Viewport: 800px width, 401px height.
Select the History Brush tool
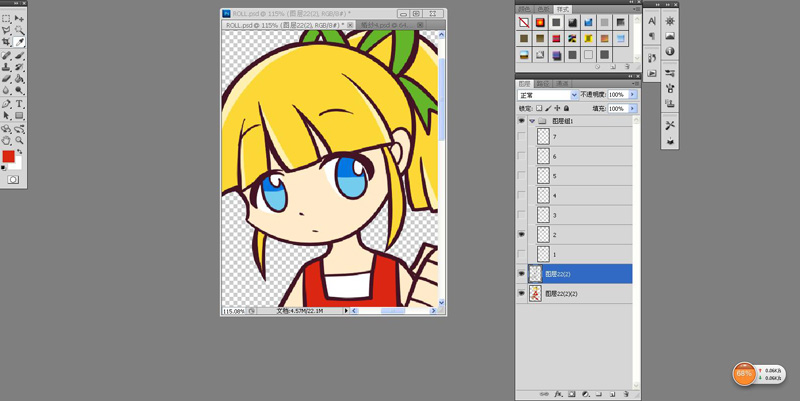[19, 67]
